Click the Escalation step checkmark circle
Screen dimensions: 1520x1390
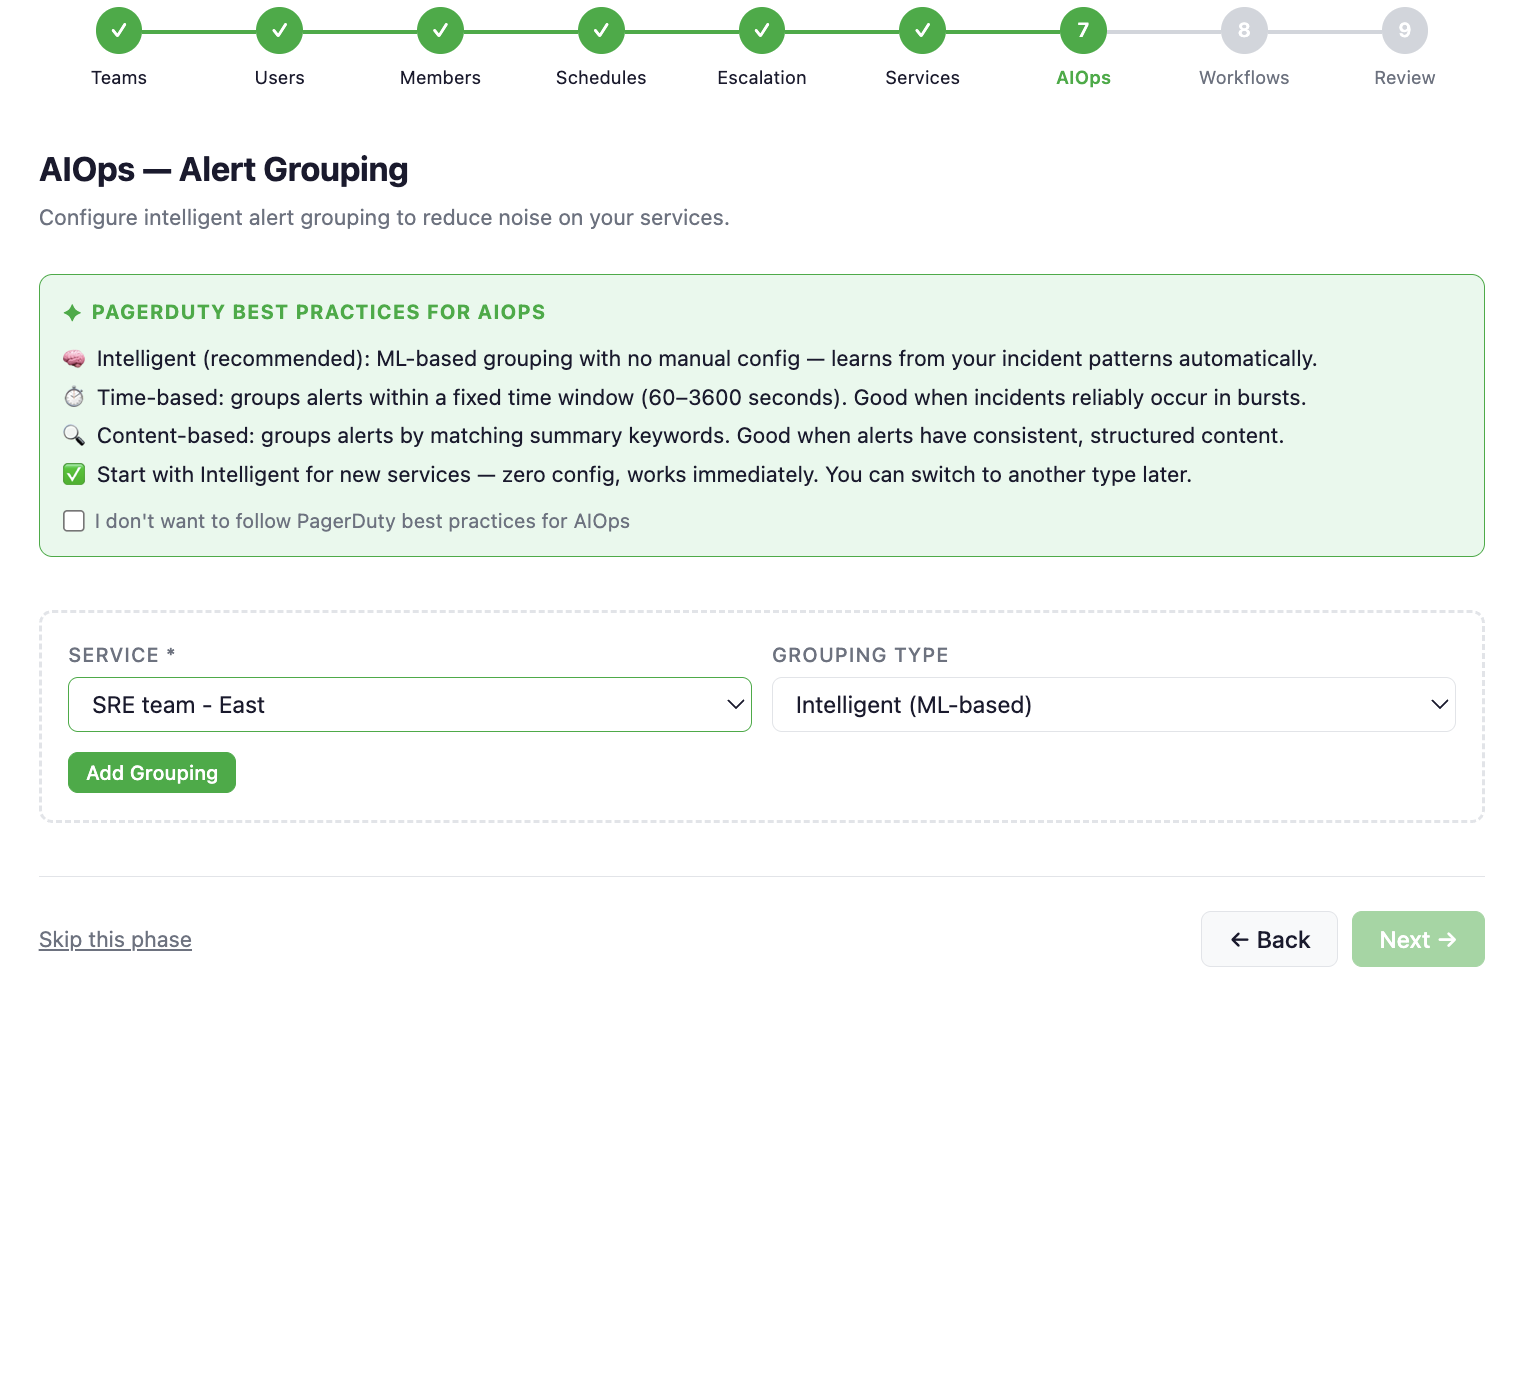pyautogui.click(x=762, y=30)
